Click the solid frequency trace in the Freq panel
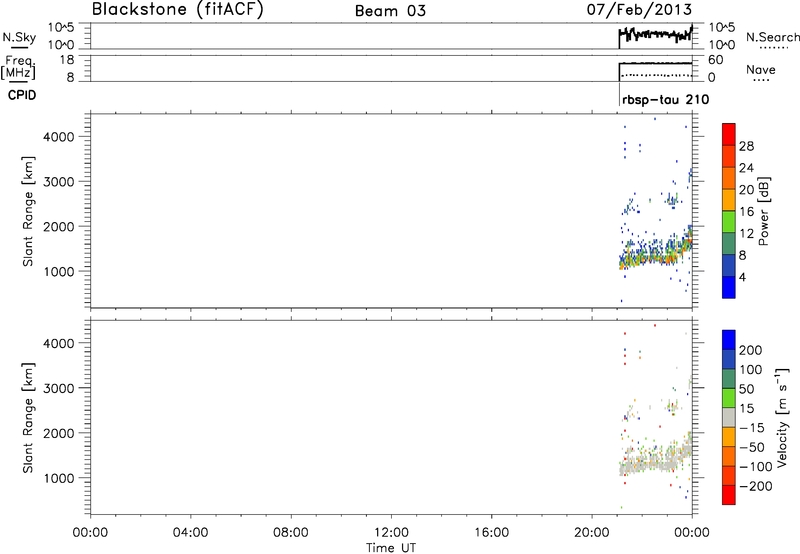The width and height of the screenshot is (800, 554). [x=656, y=63]
